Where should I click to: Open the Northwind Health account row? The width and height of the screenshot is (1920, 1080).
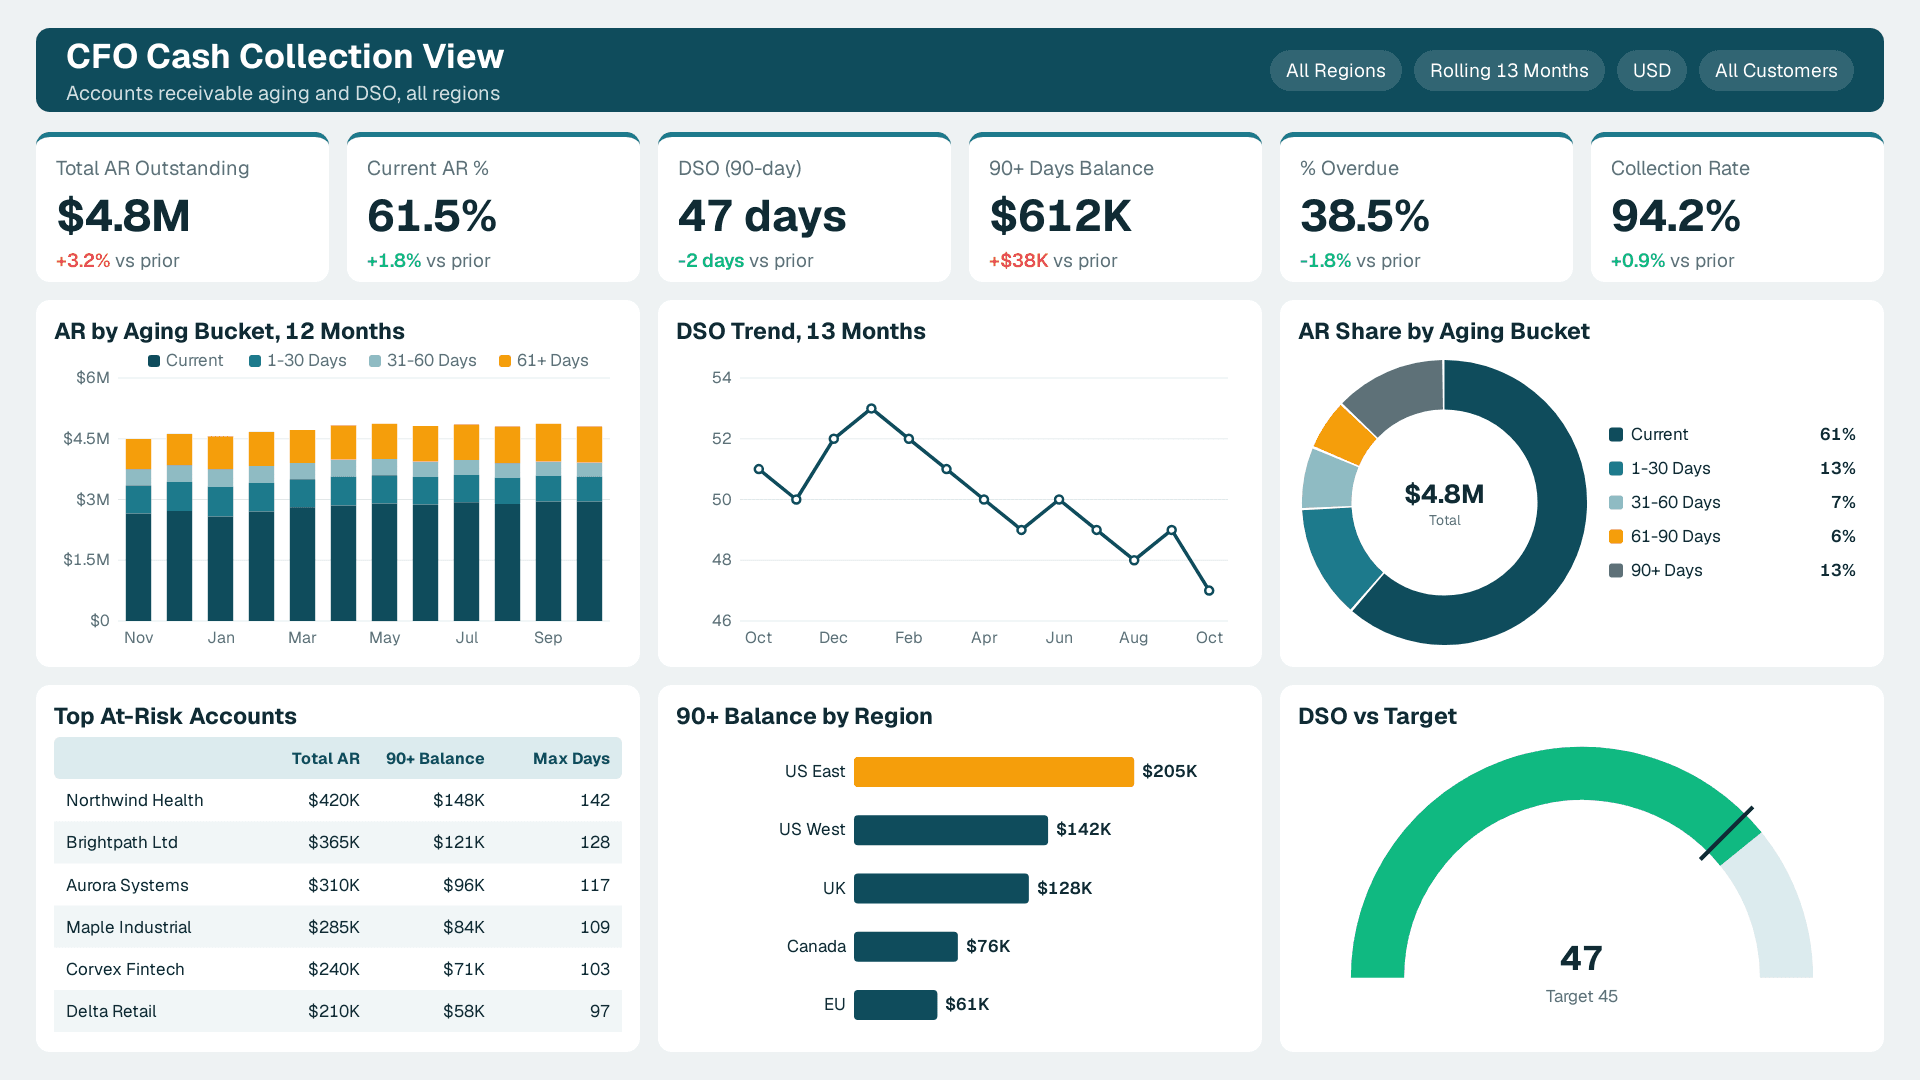(338, 800)
